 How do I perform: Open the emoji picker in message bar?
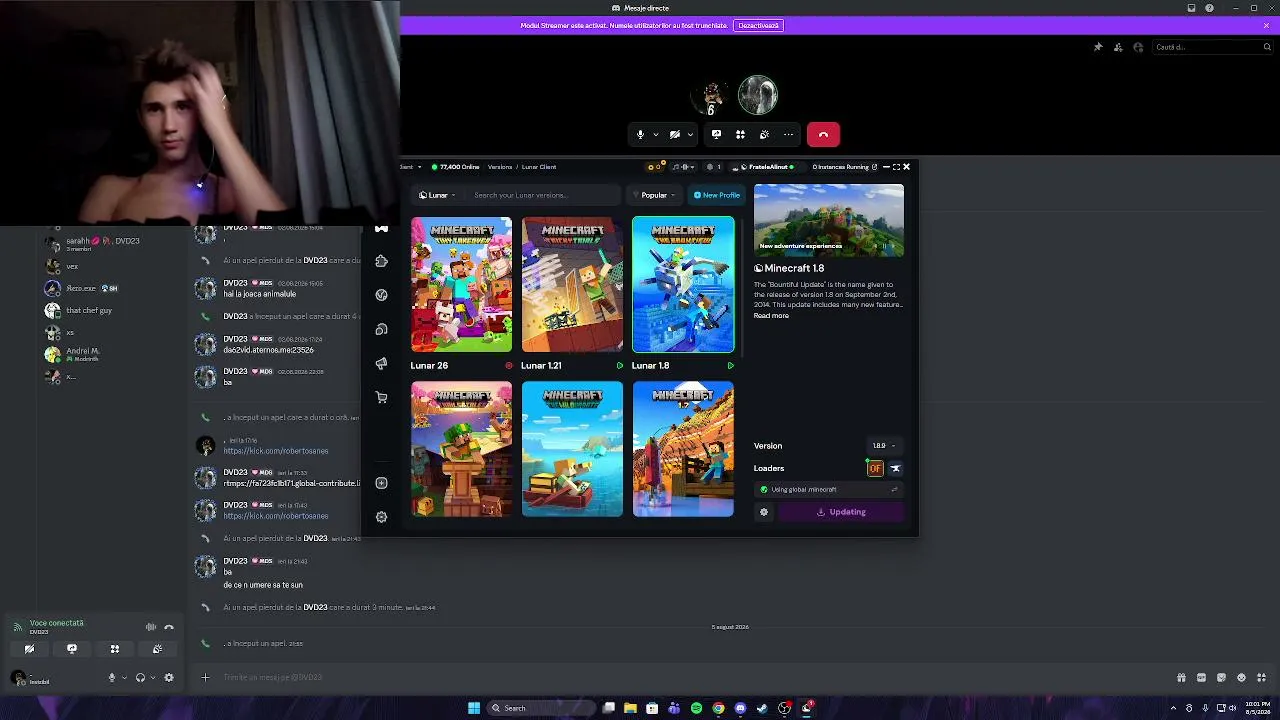[x=1241, y=677]
